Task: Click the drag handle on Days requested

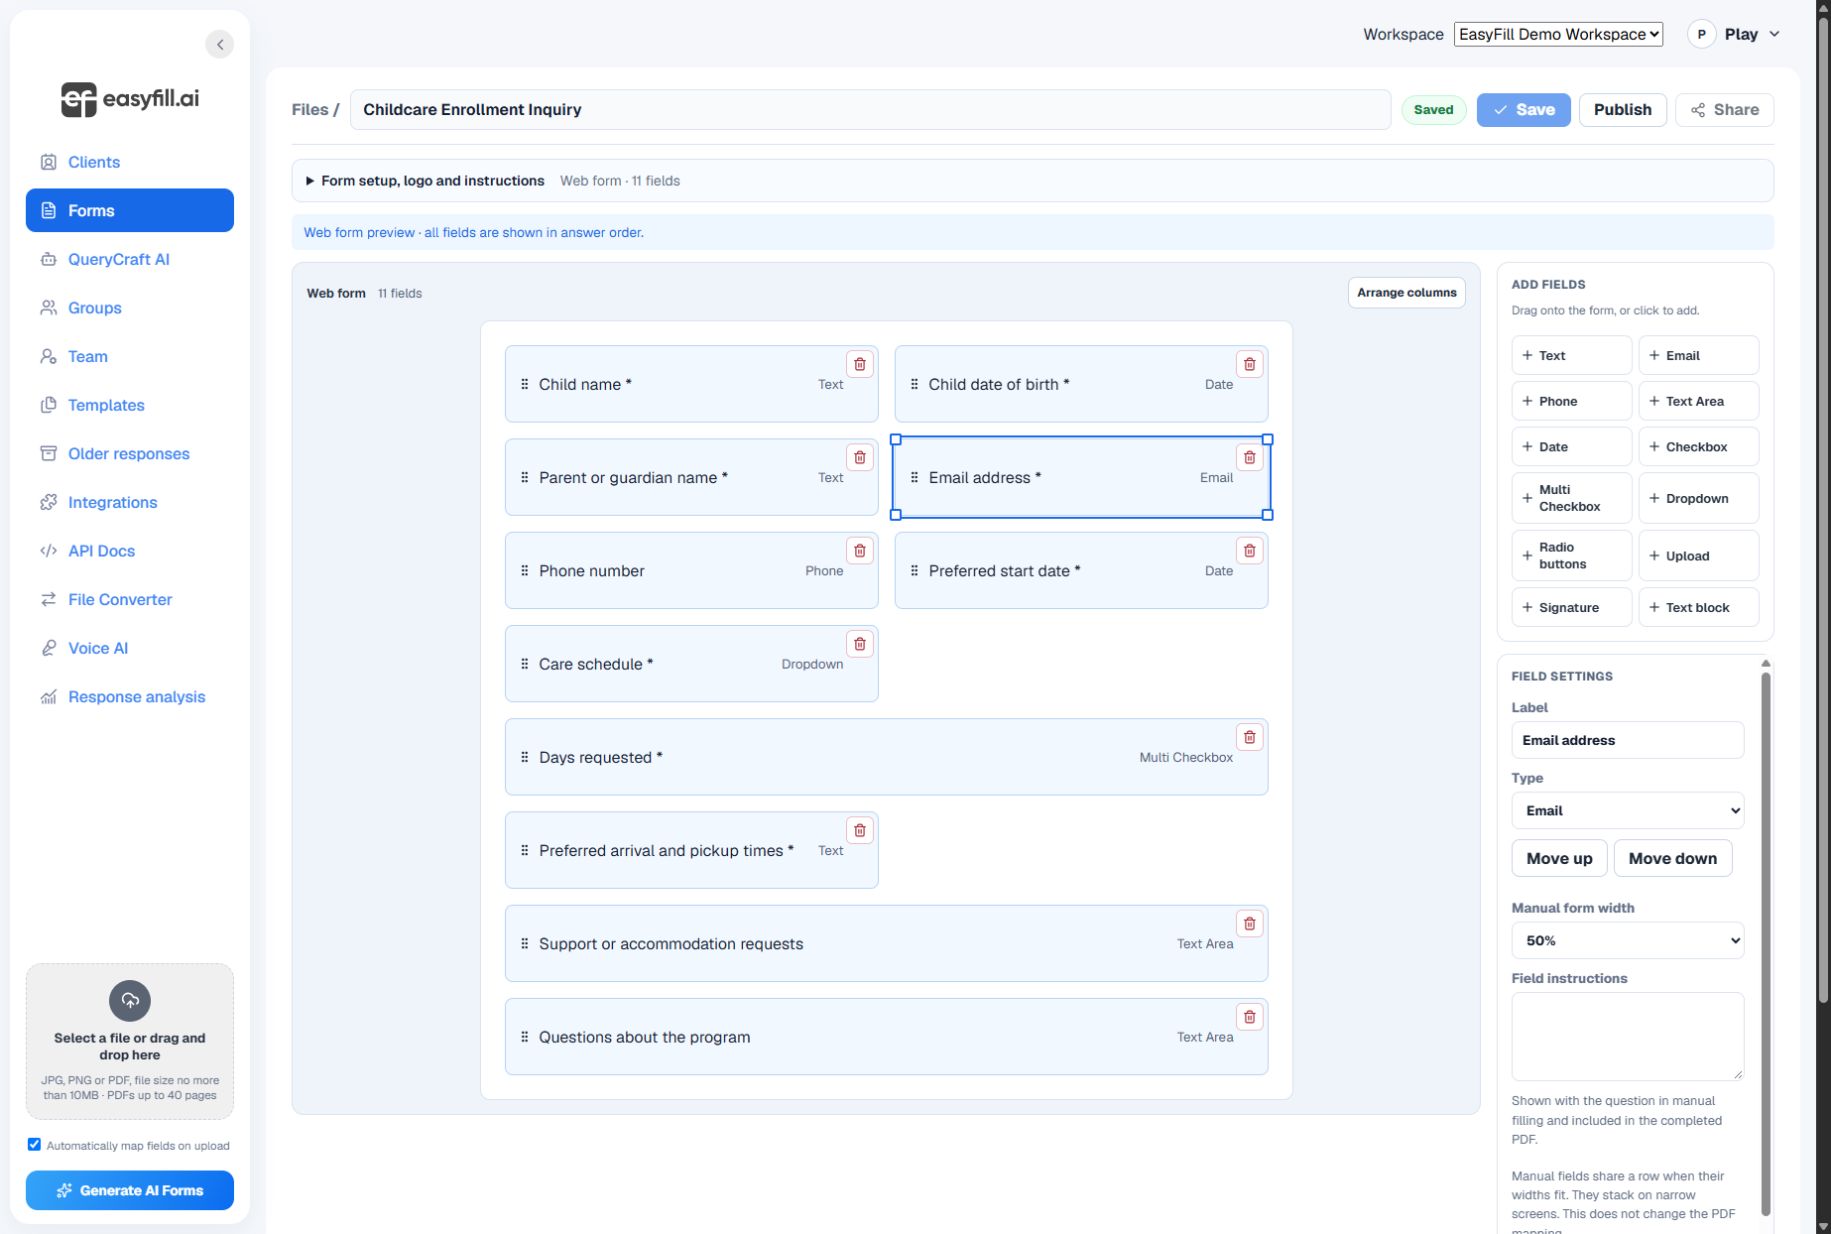Action: 524,757
